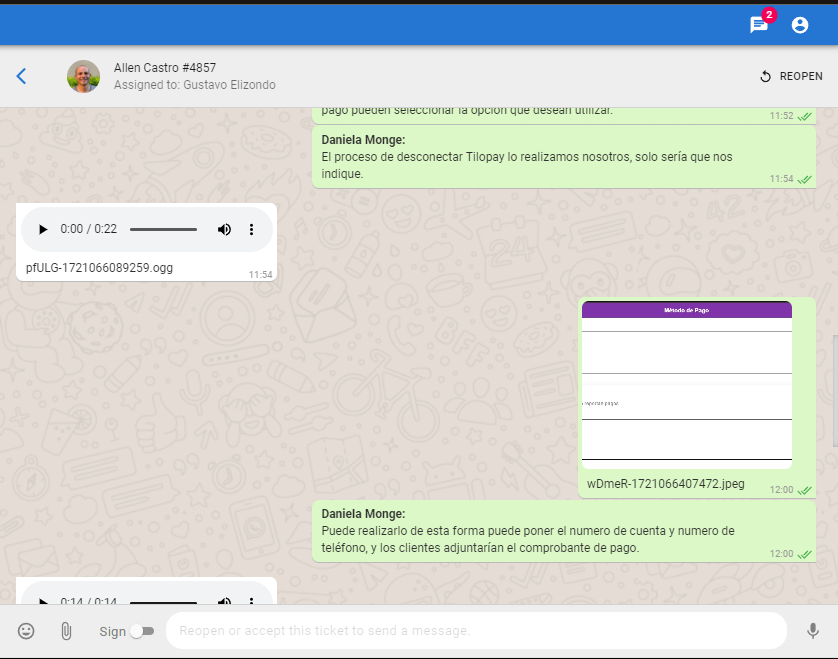The image size is (838, 659).
Task: Seek within the pfULG audio progress bar
Action: [x=163, y=229]
